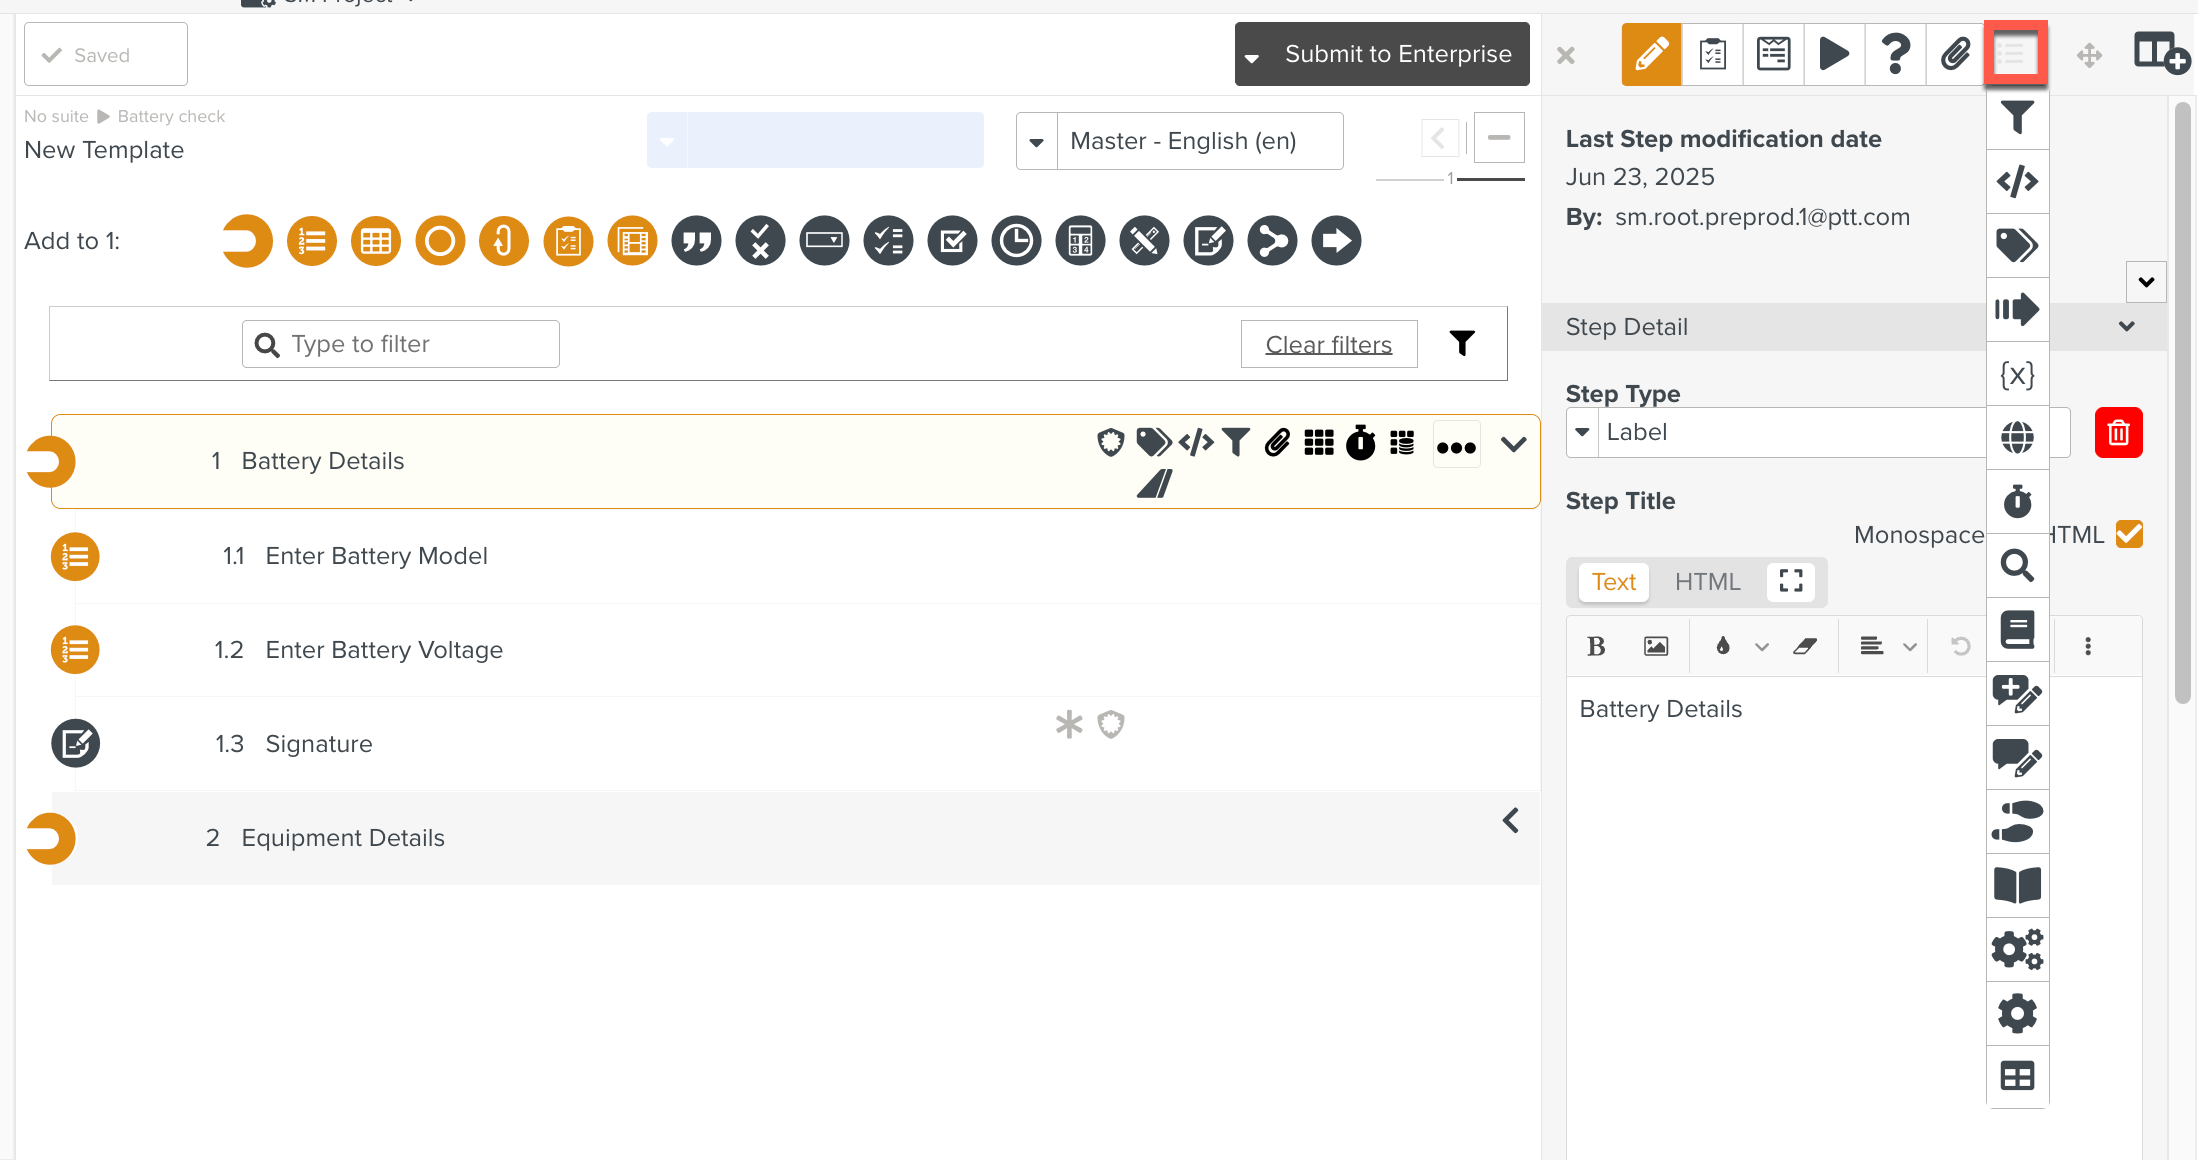
Task: Add a calculator step type
Action: (1080, 241)
